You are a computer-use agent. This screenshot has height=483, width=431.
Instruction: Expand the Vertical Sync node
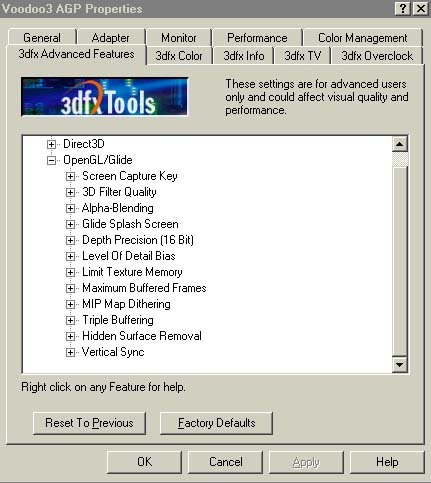(x=70, y=352)
